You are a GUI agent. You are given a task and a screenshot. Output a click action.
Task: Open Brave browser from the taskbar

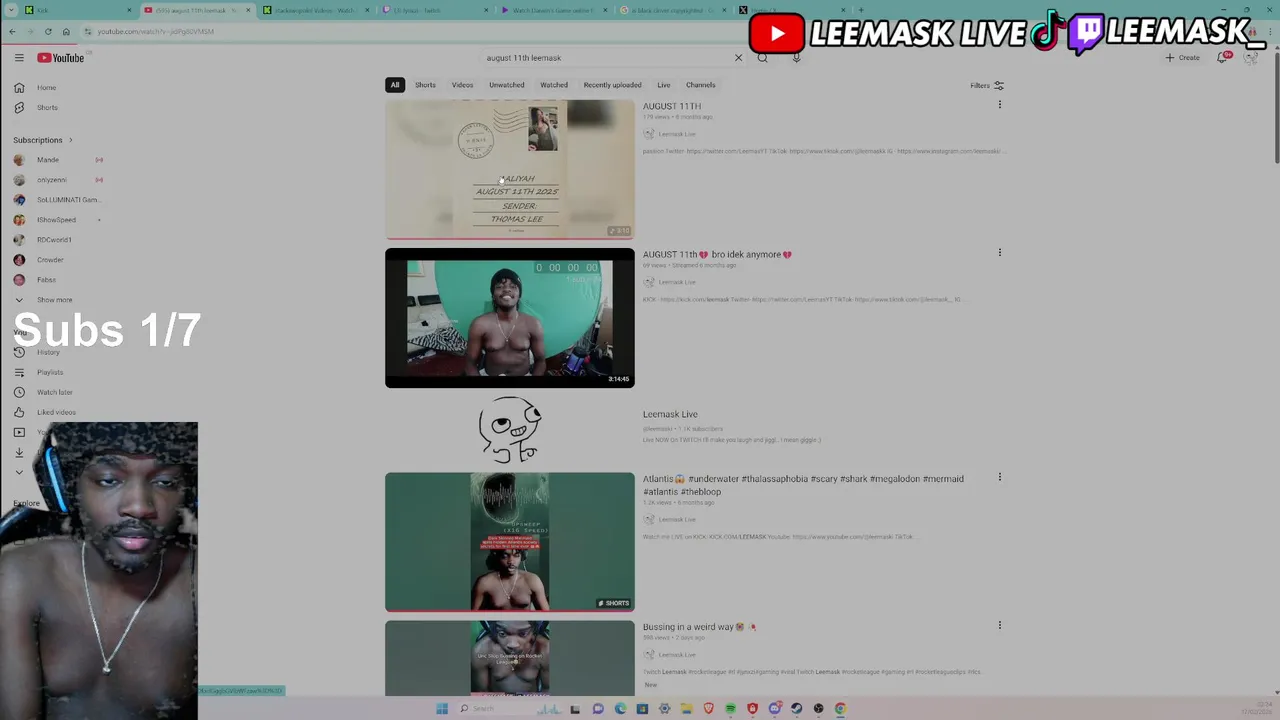(x=709, y=709)
